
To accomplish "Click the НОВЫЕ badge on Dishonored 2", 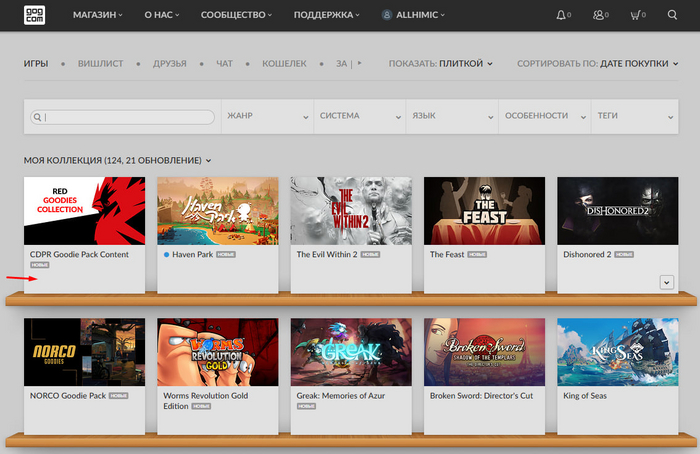I will pos(624,254).
